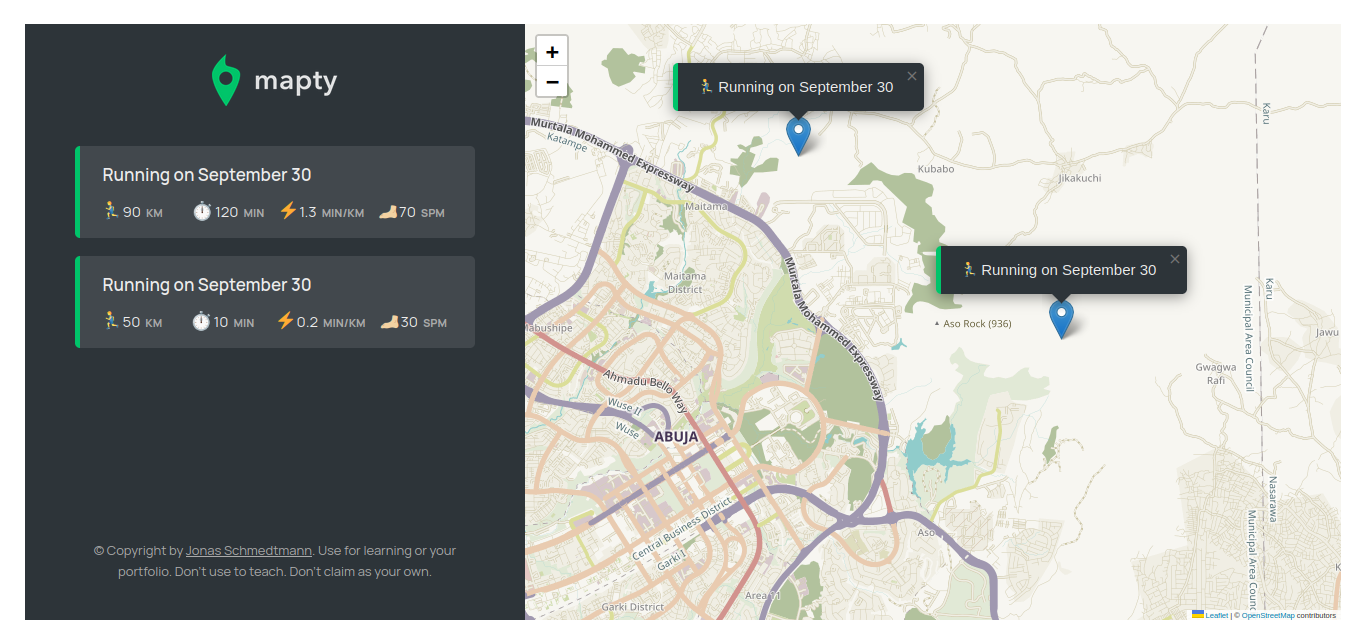The height and width of the screenshot is (620, 1364).
Task: Click the green mapty logo pin
Action: [226, 81]
